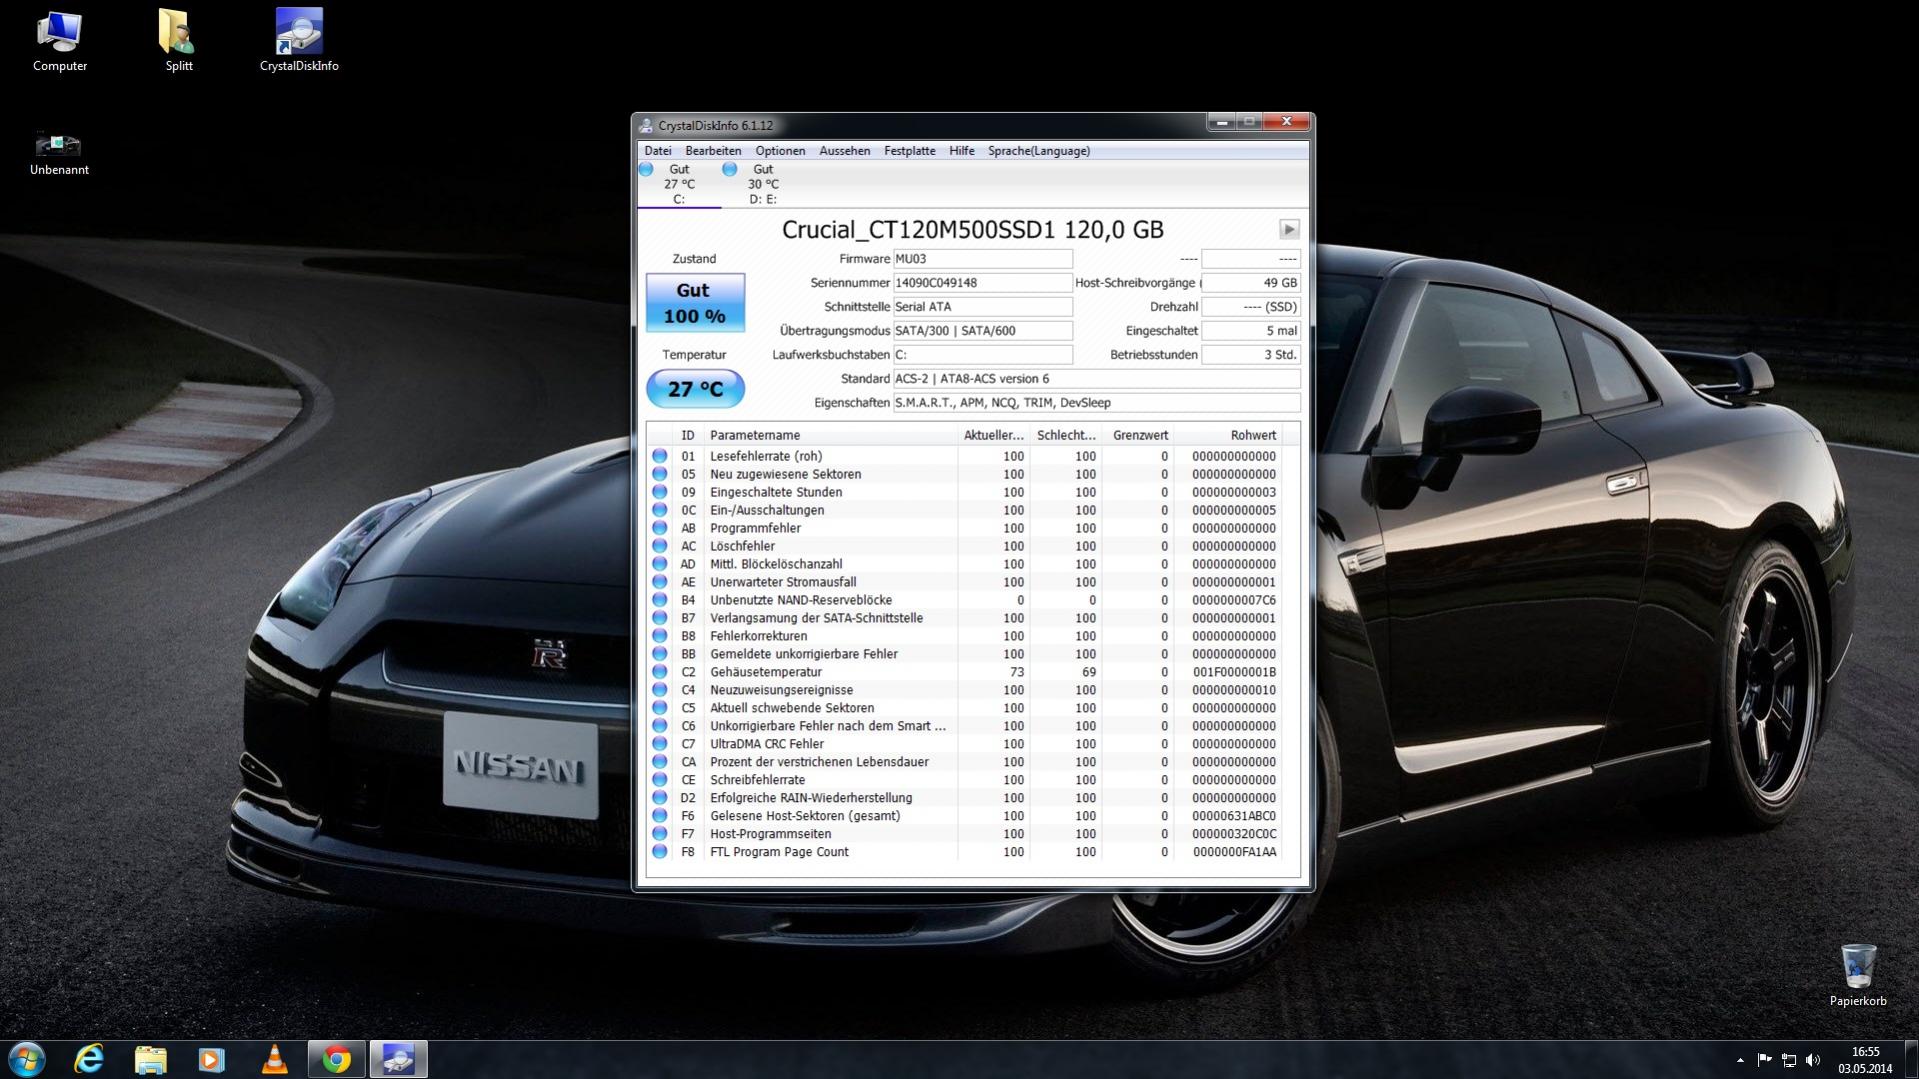Image resolution: width=1919 pixels, height=1079 pixels.
Task: Select the C: drive tab at 27 °C
Action: click(x=679, y=184)
